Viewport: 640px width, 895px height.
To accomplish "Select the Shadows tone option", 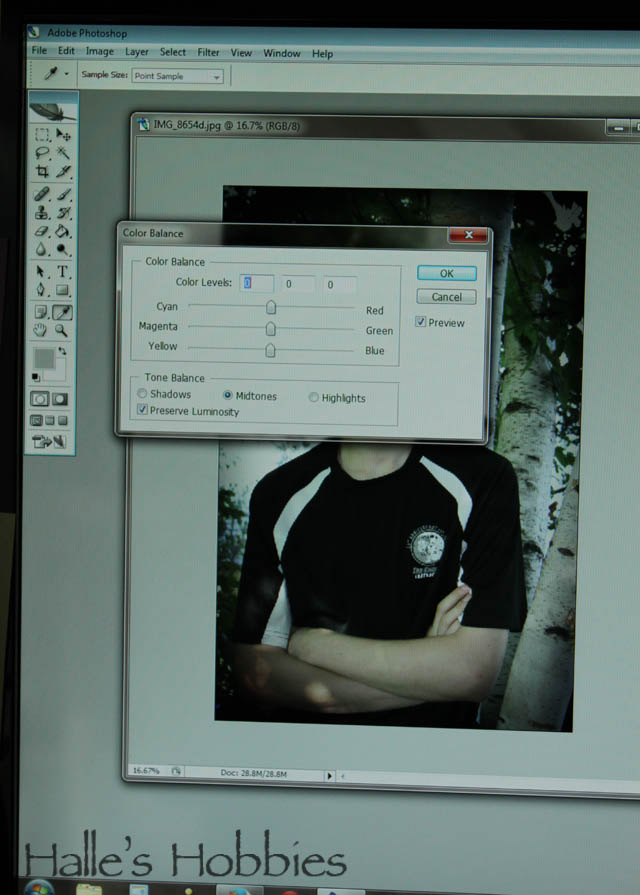I will [142, 395].
